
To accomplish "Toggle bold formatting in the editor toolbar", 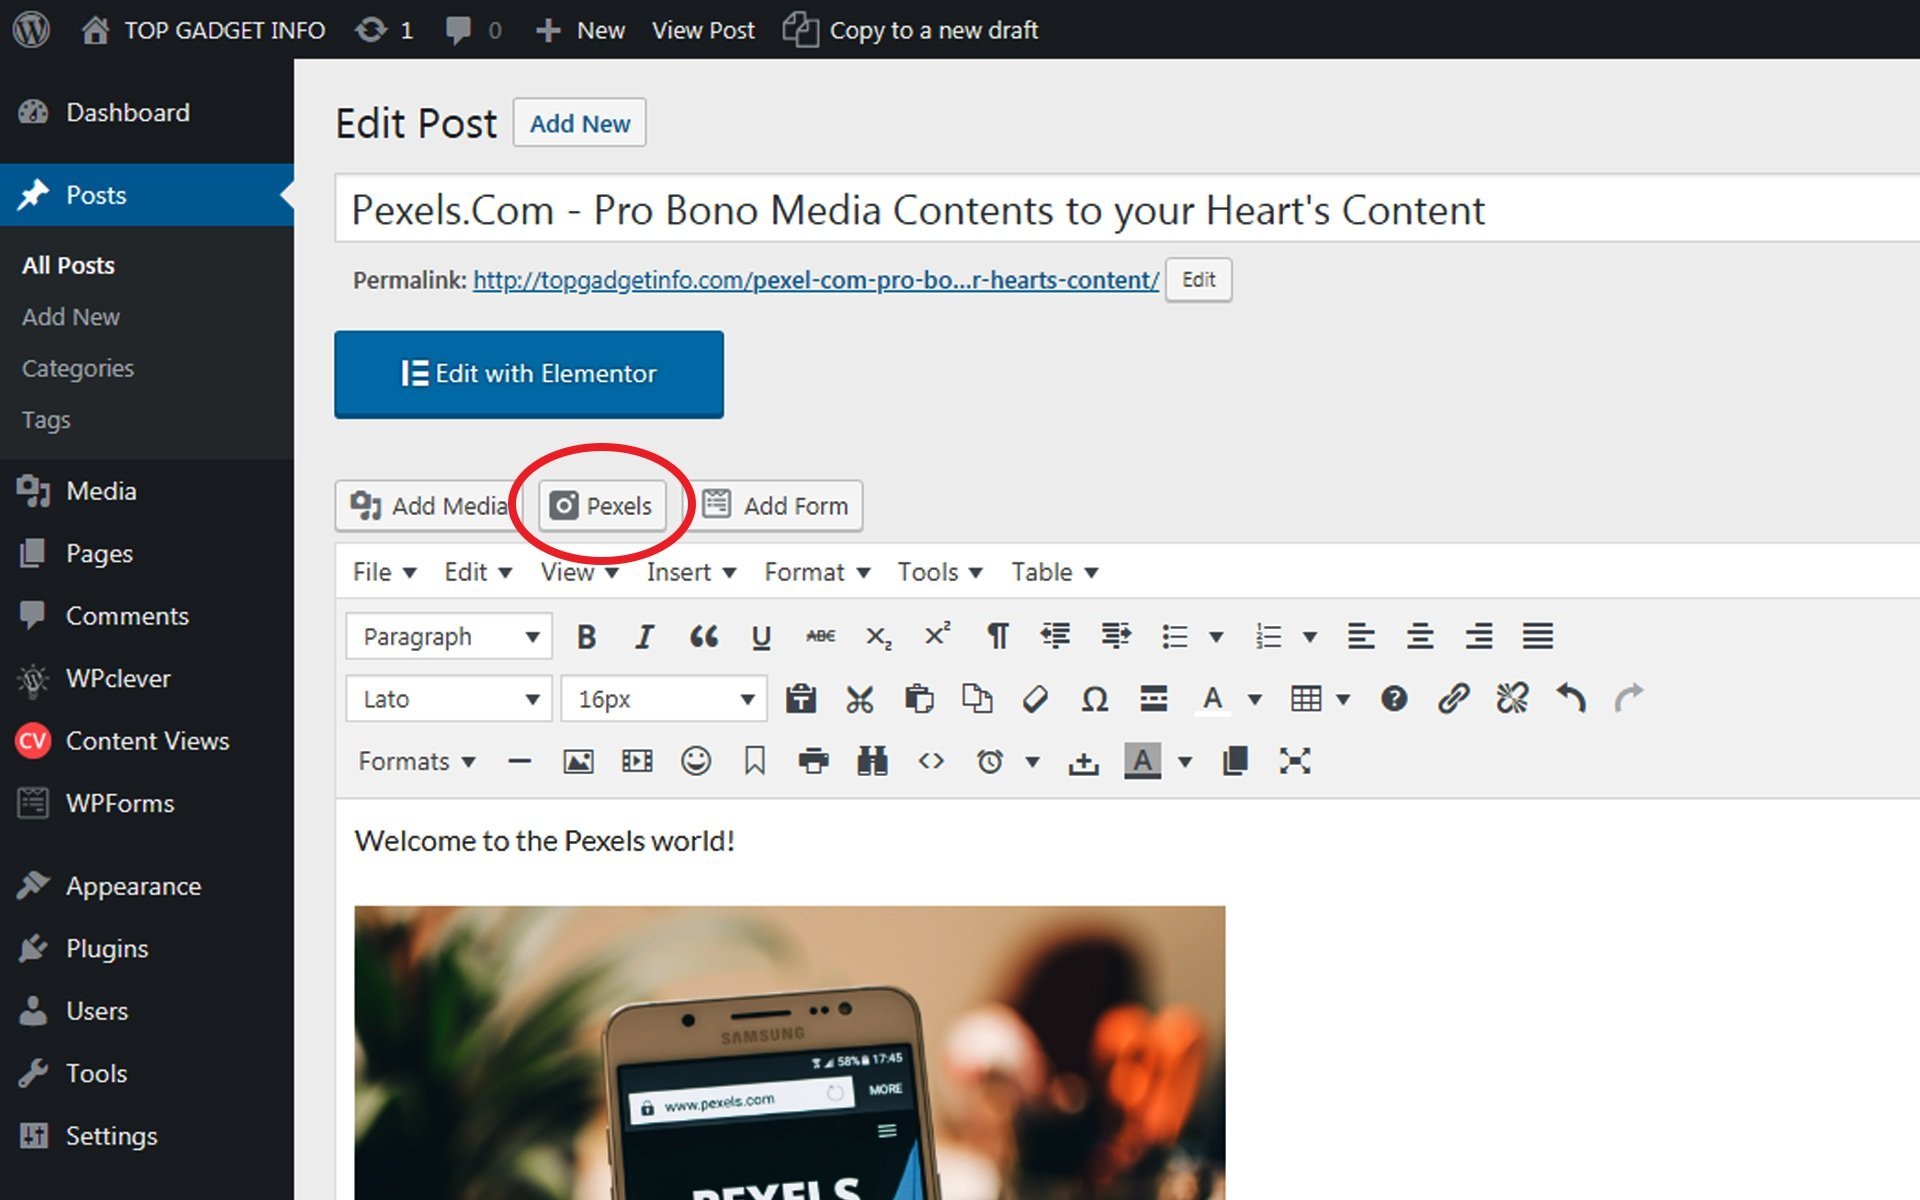I will point(587,636).
